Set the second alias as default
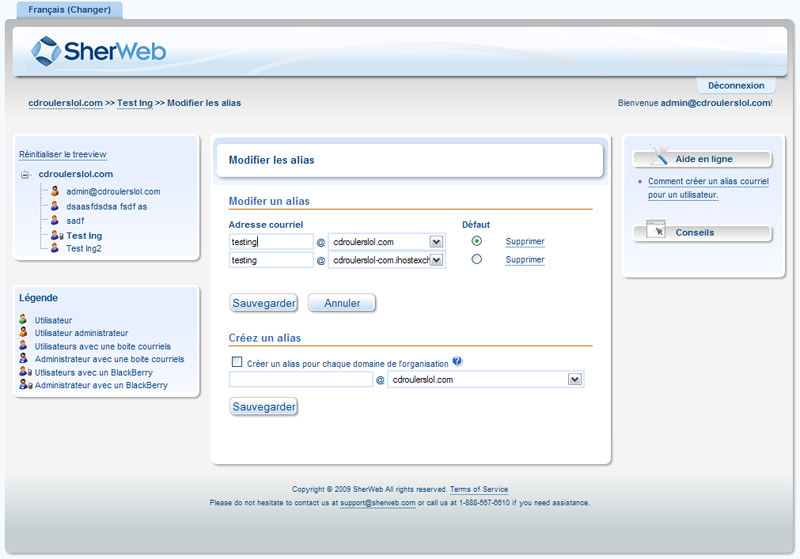 (476, 260)
